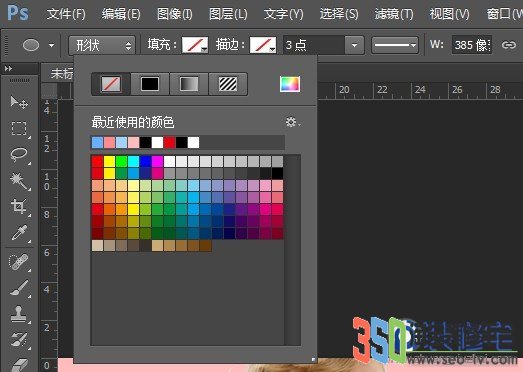Select the Magic Wand tool
523x372 pixels.
[19, 180]
